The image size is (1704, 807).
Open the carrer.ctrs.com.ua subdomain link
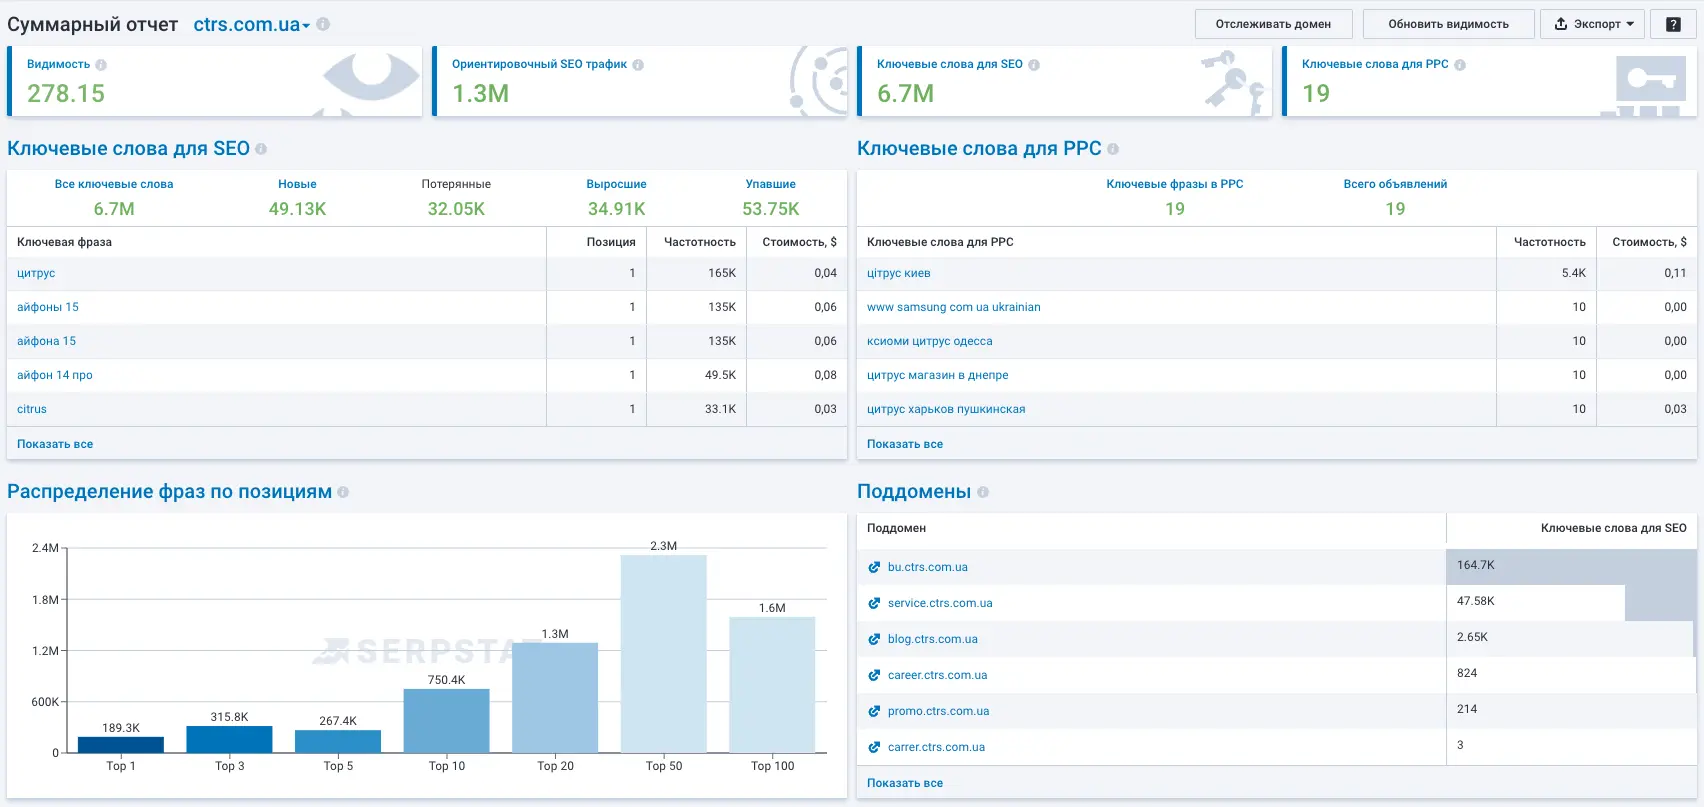[937, 747]
